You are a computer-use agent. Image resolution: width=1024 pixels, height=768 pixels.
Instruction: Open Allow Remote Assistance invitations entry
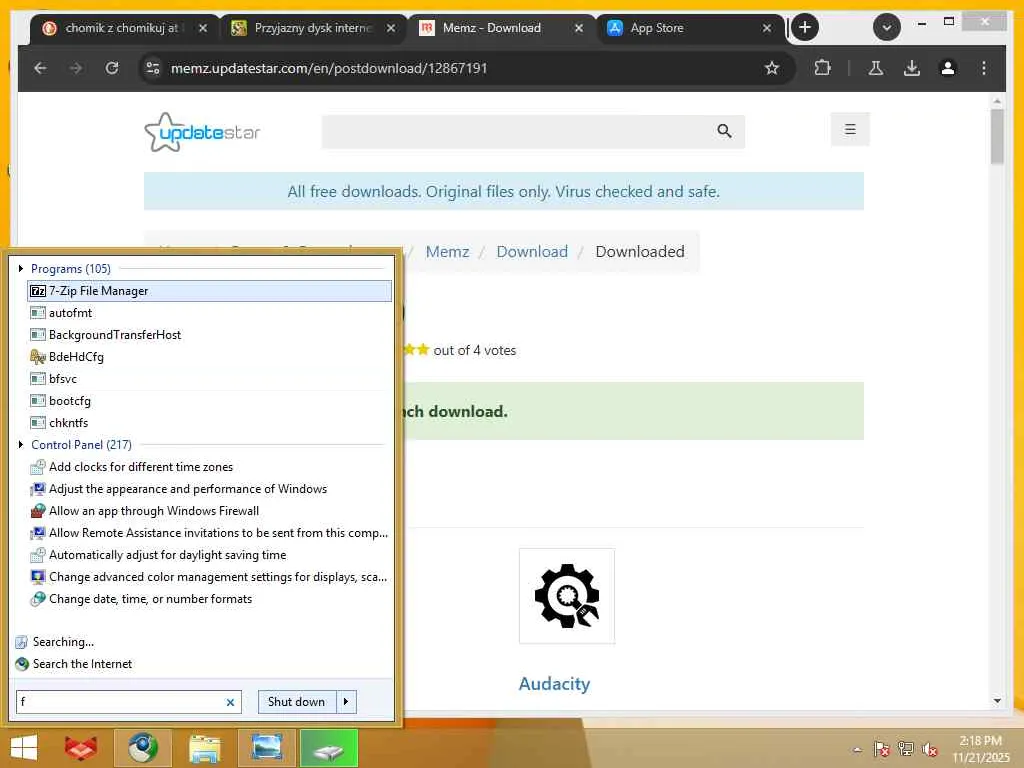click(x=210, y=533)
